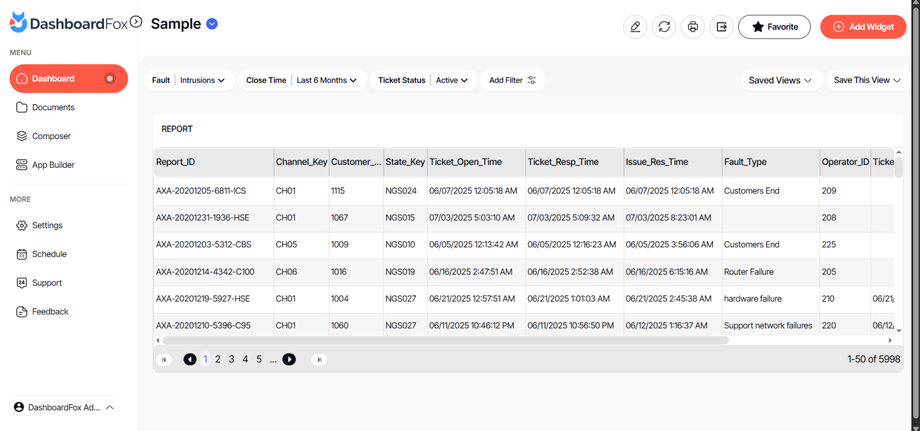Open Documents in the sidebar menu
This screenshot has width=920, height=431.
(x=53, y=107)
